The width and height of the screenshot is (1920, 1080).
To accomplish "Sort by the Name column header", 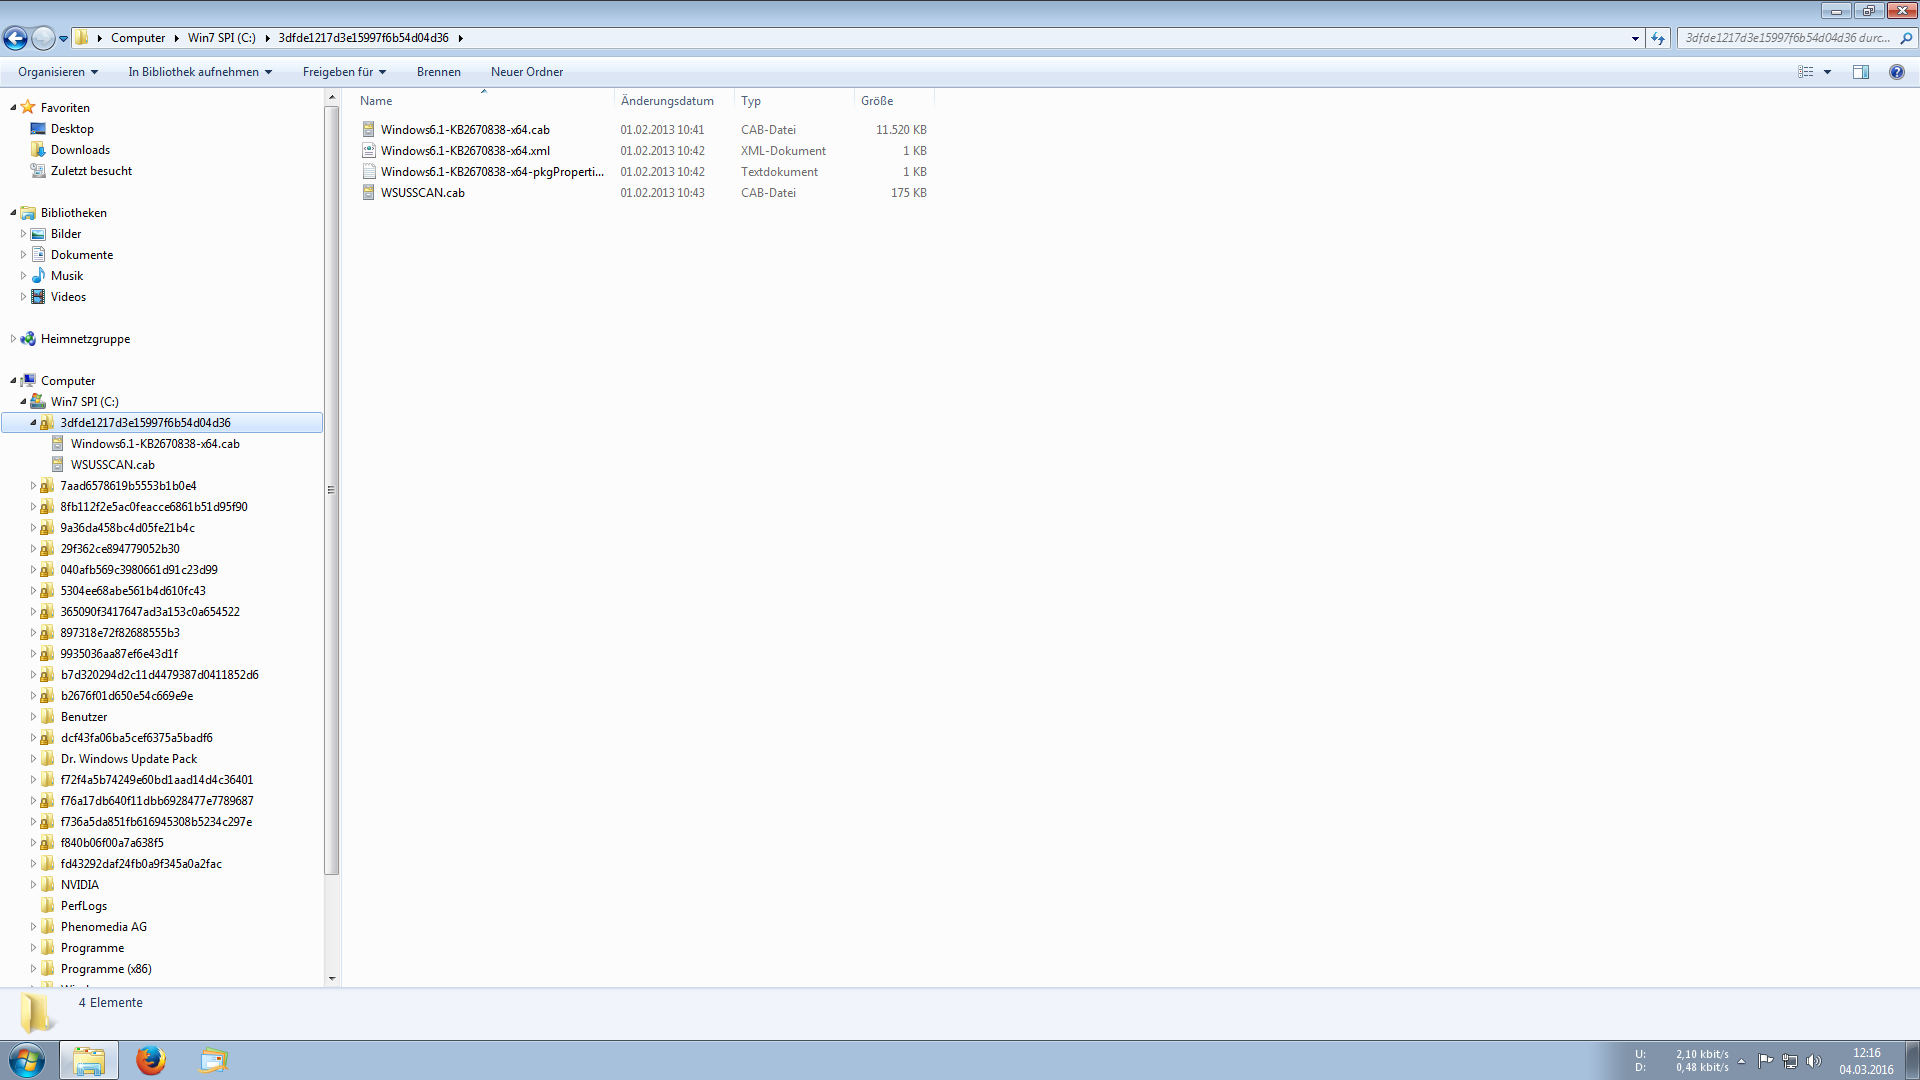I will (x=485, y=101).
